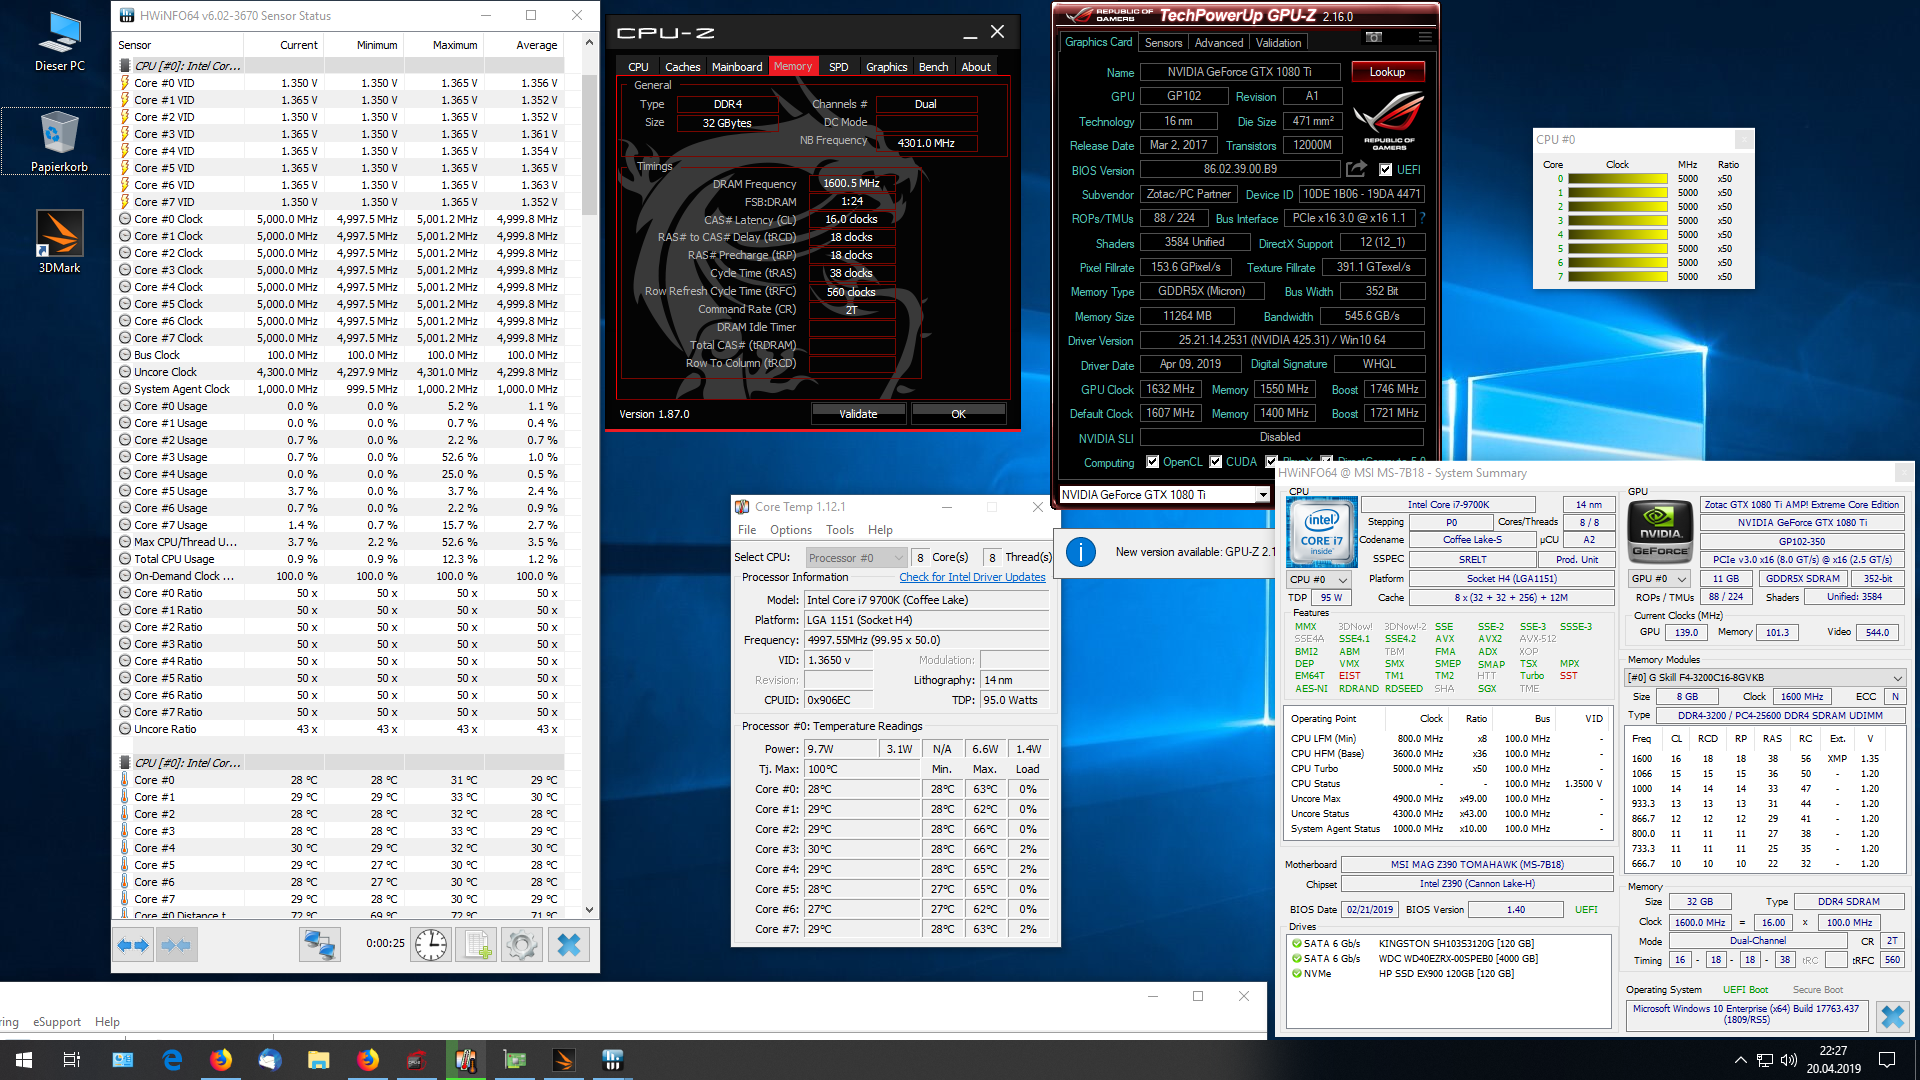Click the system clock showing 22:27
Image resolution: width=1920 pixels, height=1080 pixels.
[1833, 1051]
